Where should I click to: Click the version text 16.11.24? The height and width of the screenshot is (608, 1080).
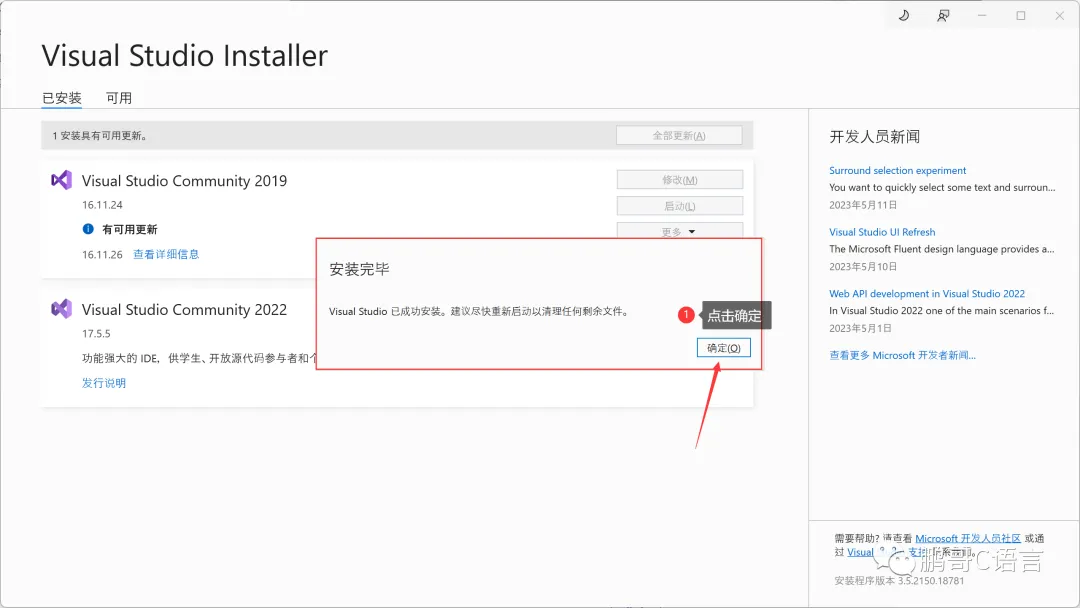point(103,205)
